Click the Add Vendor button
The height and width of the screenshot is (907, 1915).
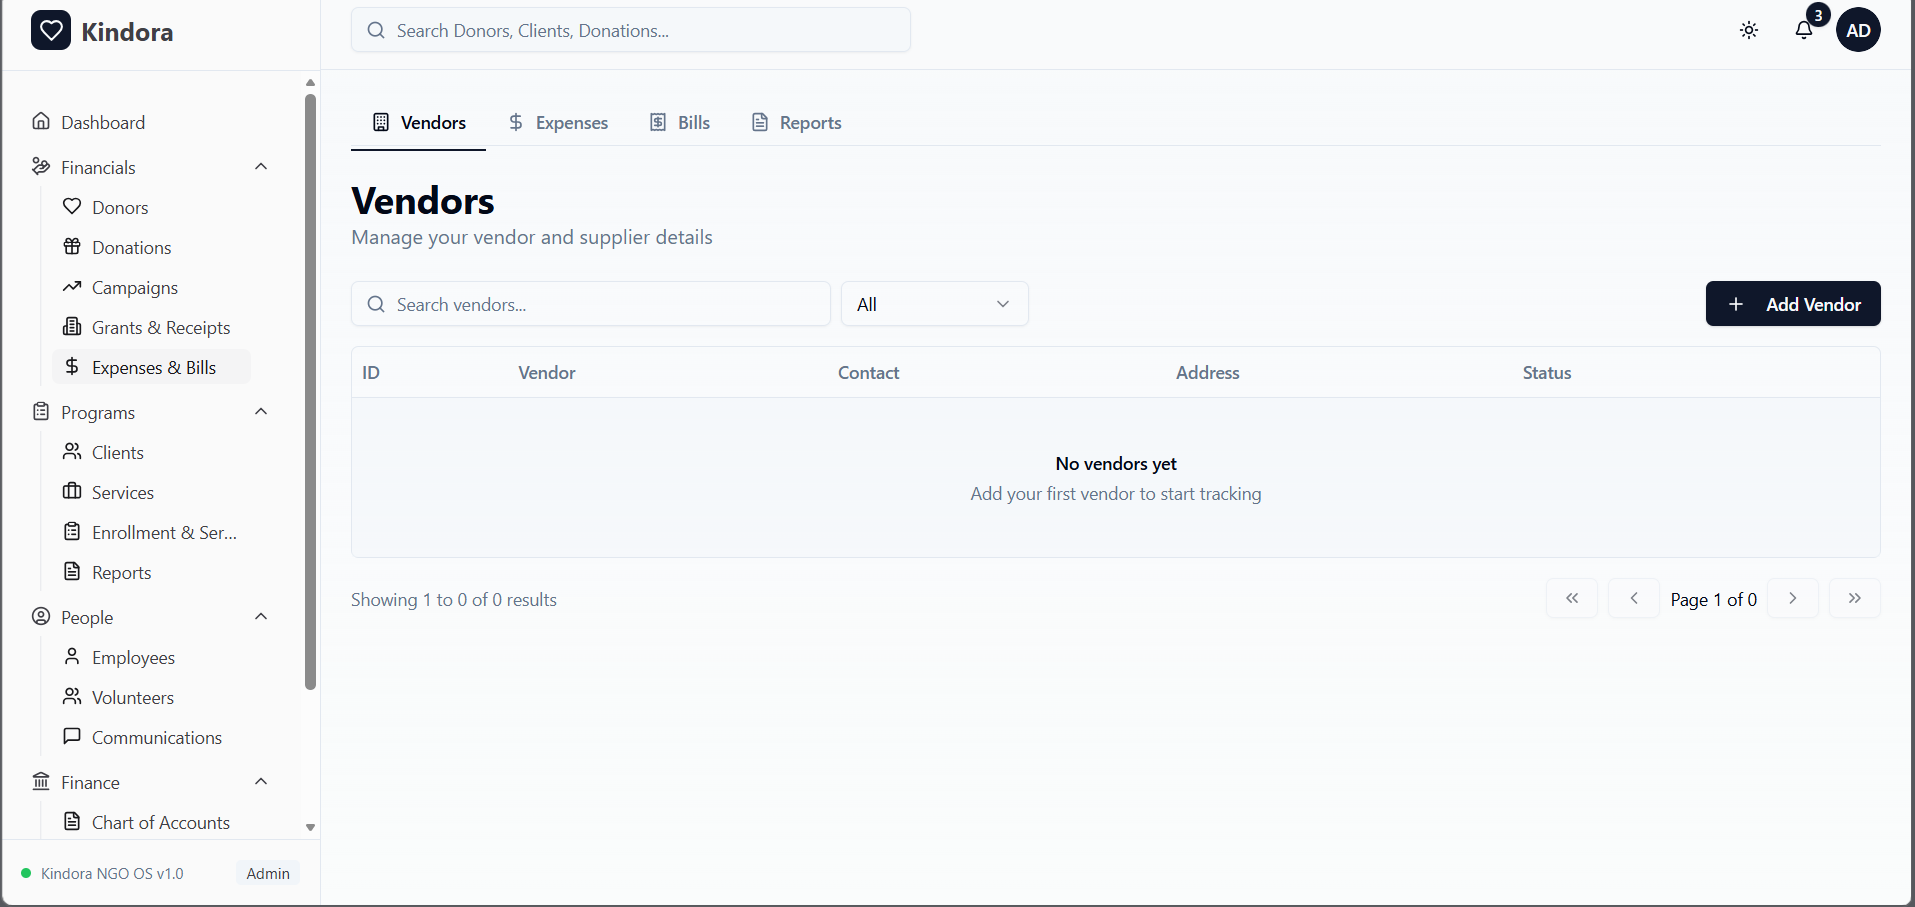coord(1792,304)
